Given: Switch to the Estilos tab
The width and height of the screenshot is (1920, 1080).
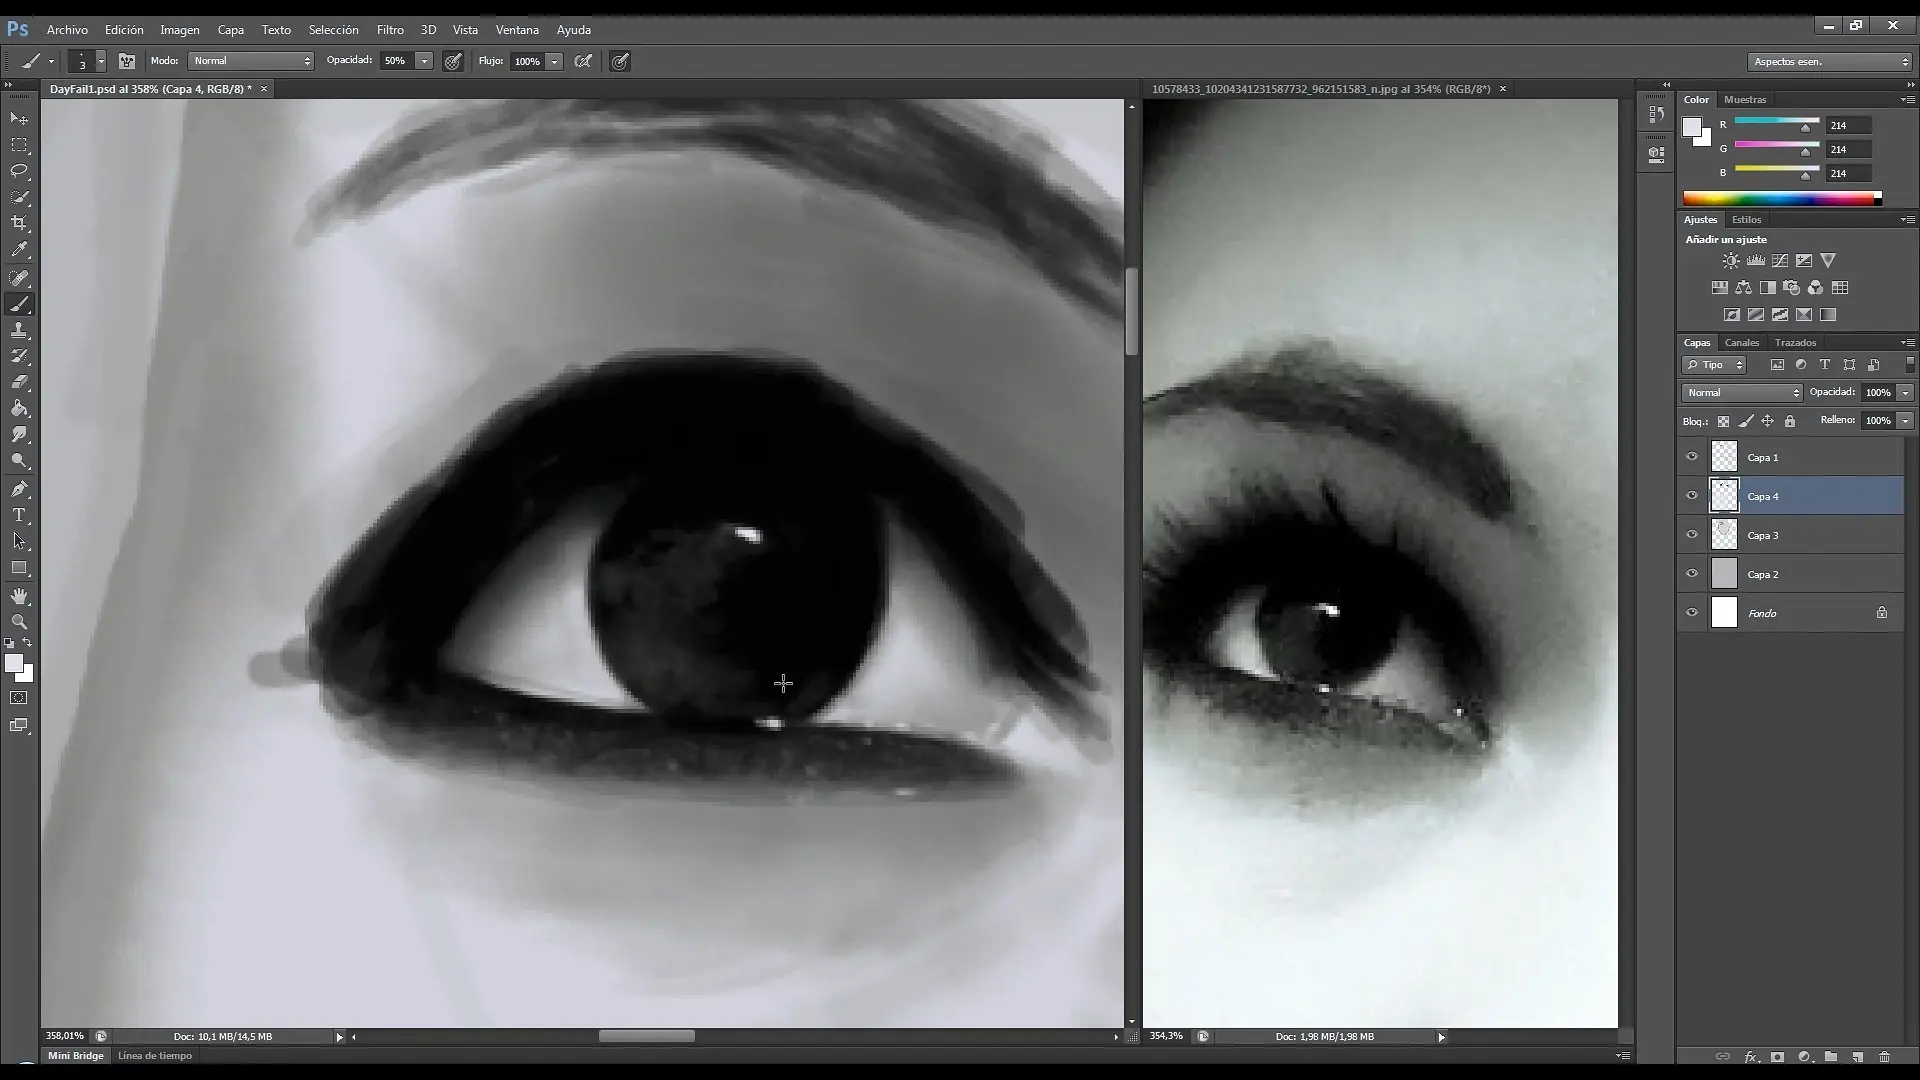Looking at the screenshot, I should 1747,219.
